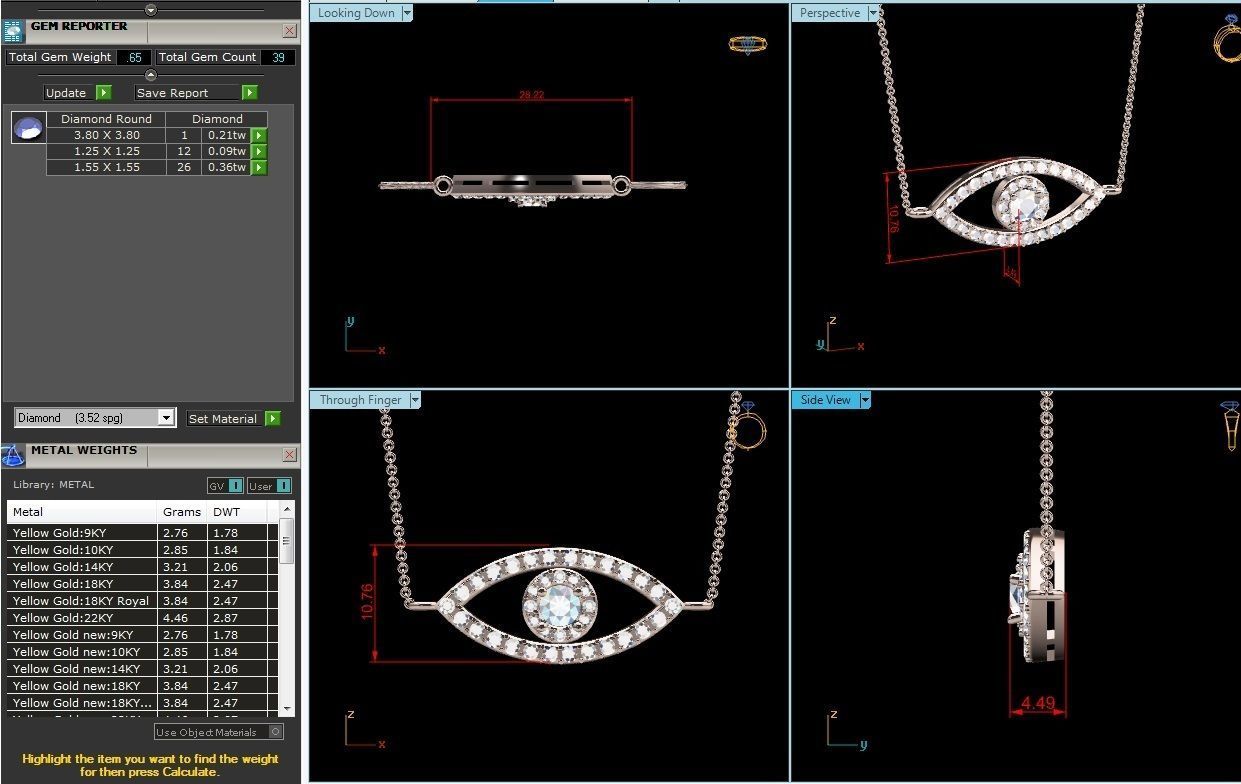Select the Looking Down viewport title
Screen dimensions: 1241x784
point(356,14)
